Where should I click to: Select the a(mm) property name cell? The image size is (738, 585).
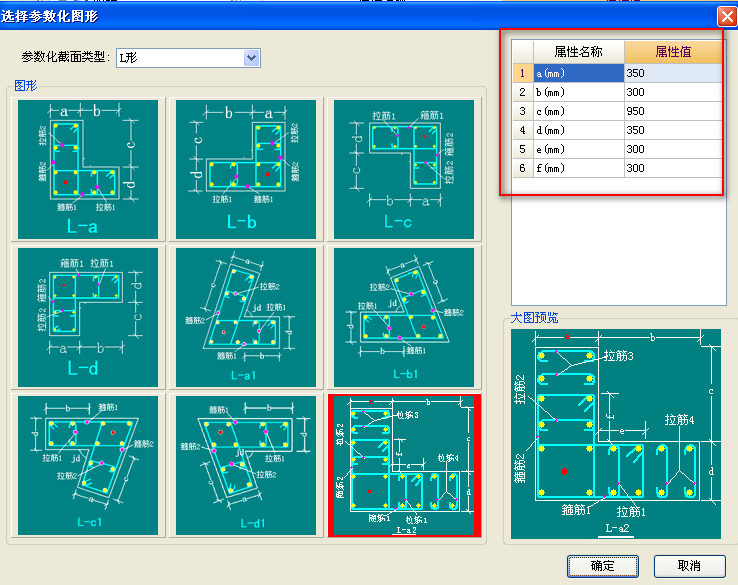pyautogui.click(x=578, y=73)
